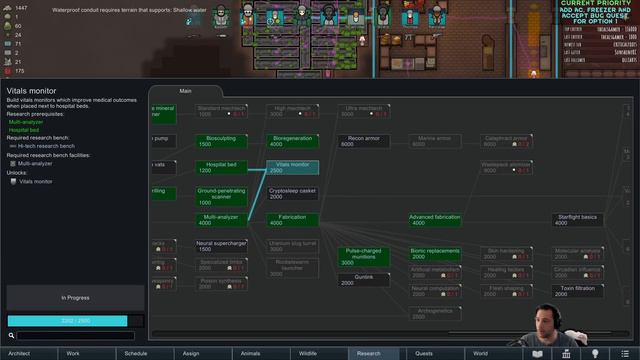Screen dimensions: 640x360
Task: Select the Marine armor research node
Action: pos(435,141)
